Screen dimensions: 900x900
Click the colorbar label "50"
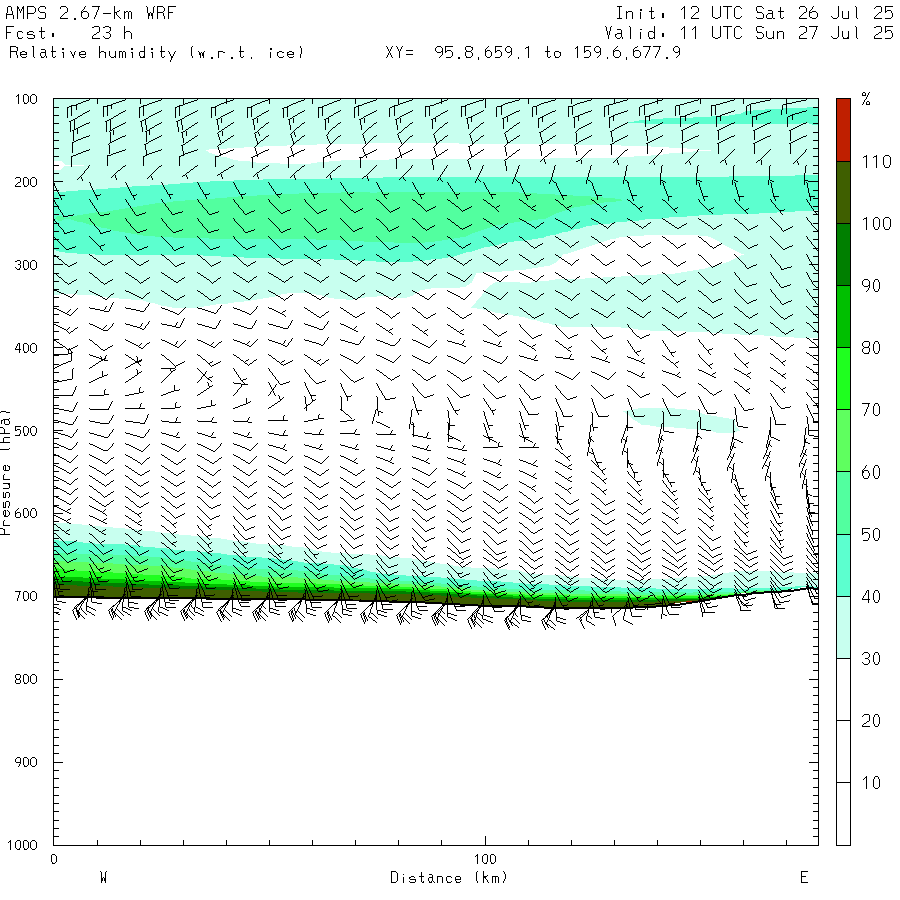click(x=871, y=534)
